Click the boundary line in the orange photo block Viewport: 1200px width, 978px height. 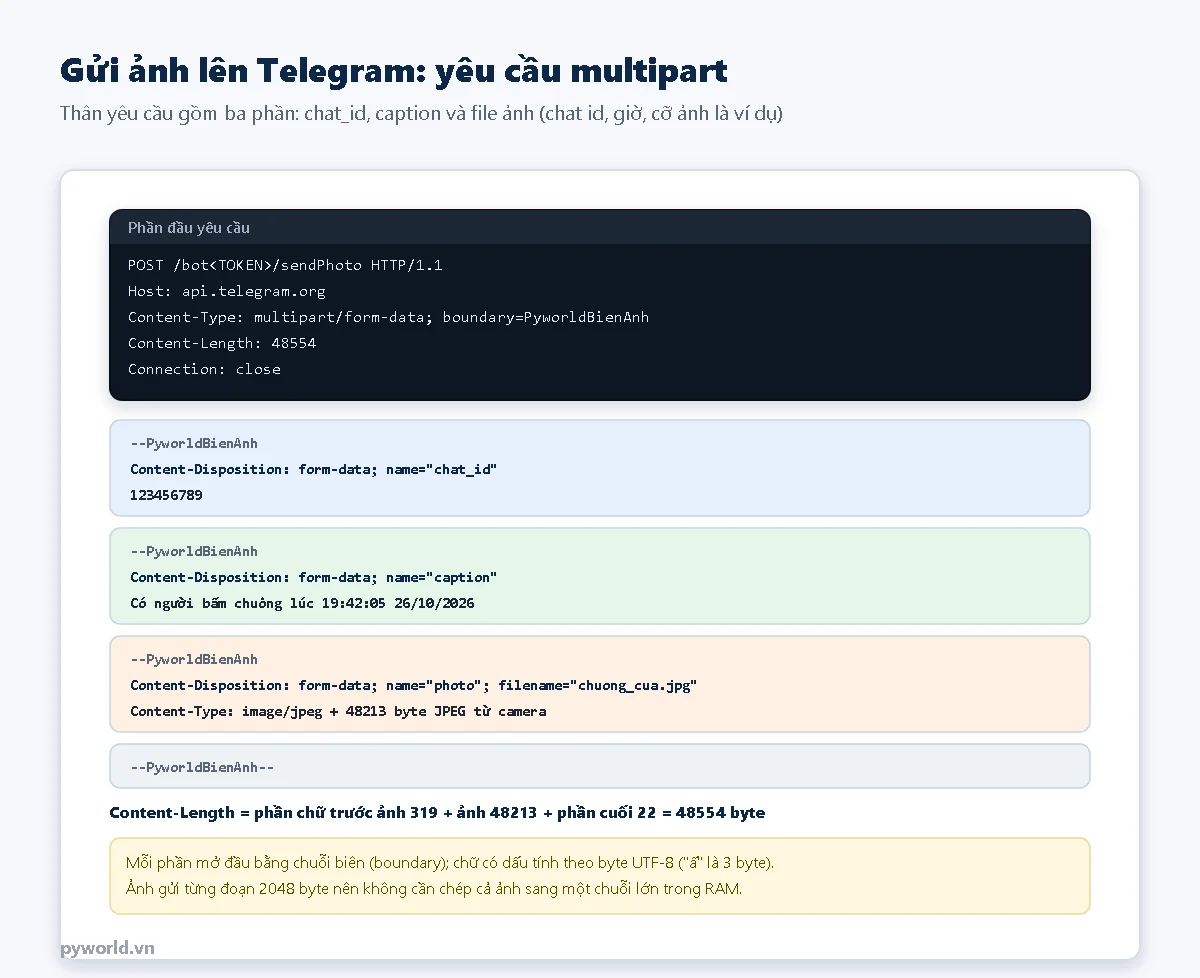coord(194,659)
